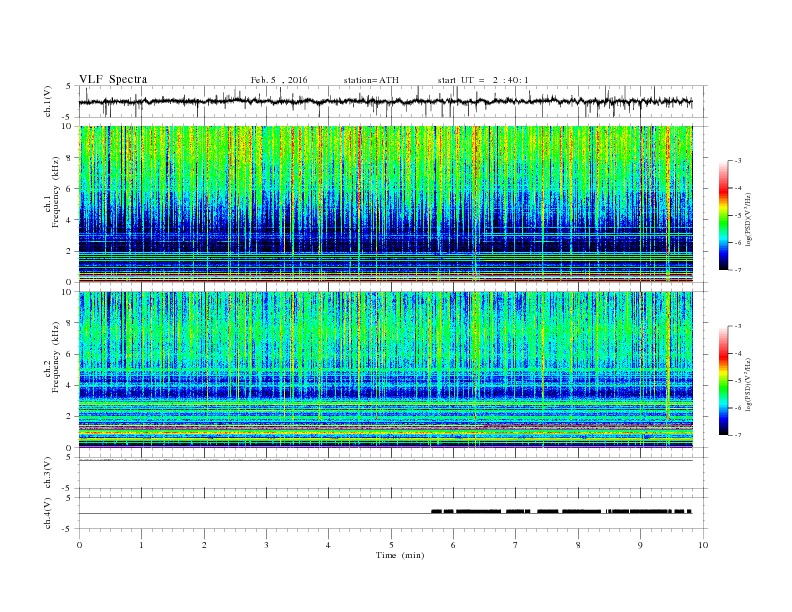Image resolution: width=792 pixels, height=612 pixels.
Task: Click the x-axis tick label '9'
Action: coord(640,545)
